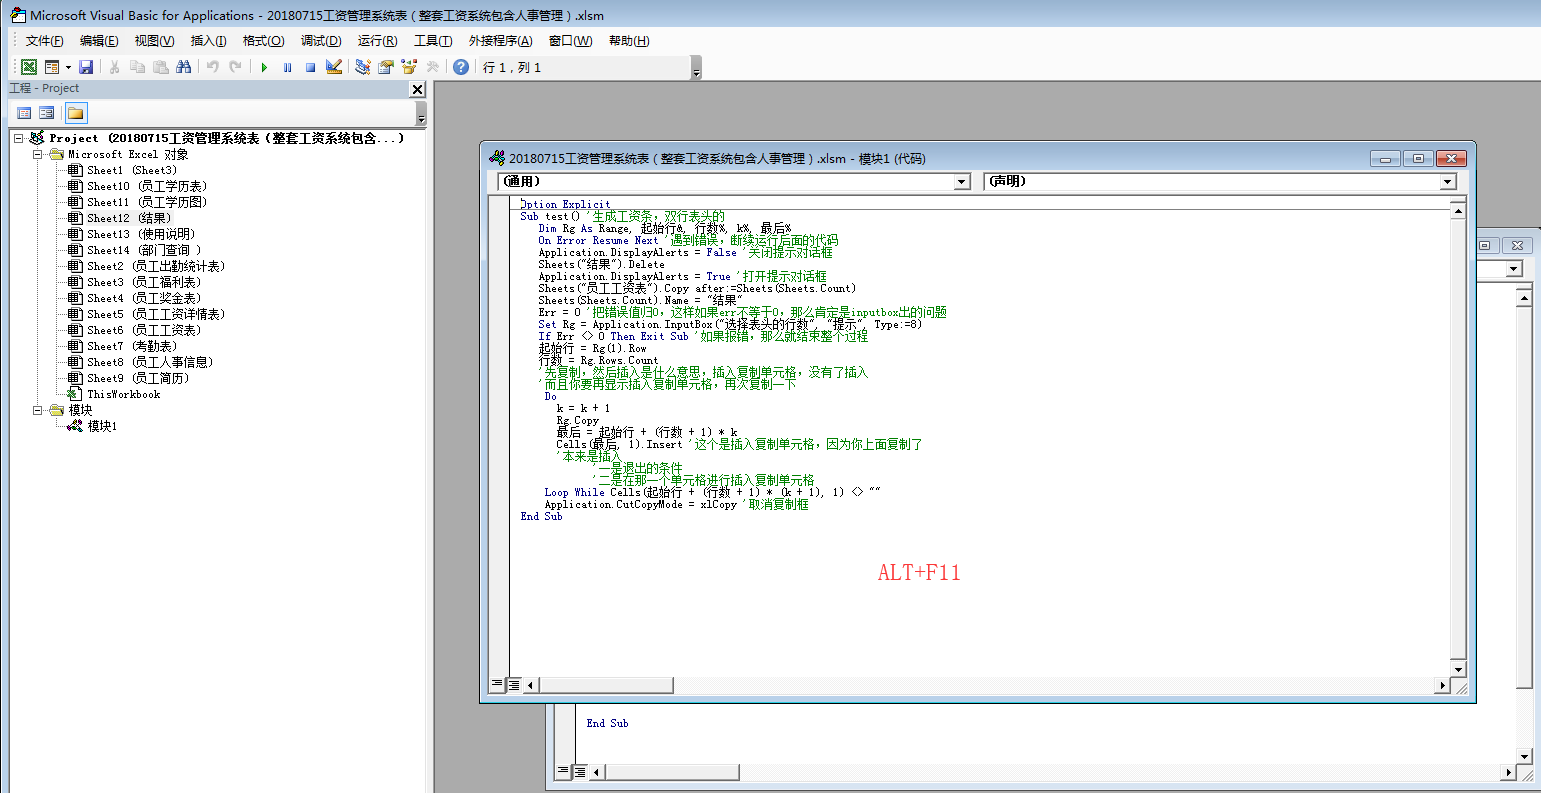The width and height of the screenshot is (1541, 793).
Task: Click the Toolbox hammer-wrench icon
Action: [x=432, y=67]
